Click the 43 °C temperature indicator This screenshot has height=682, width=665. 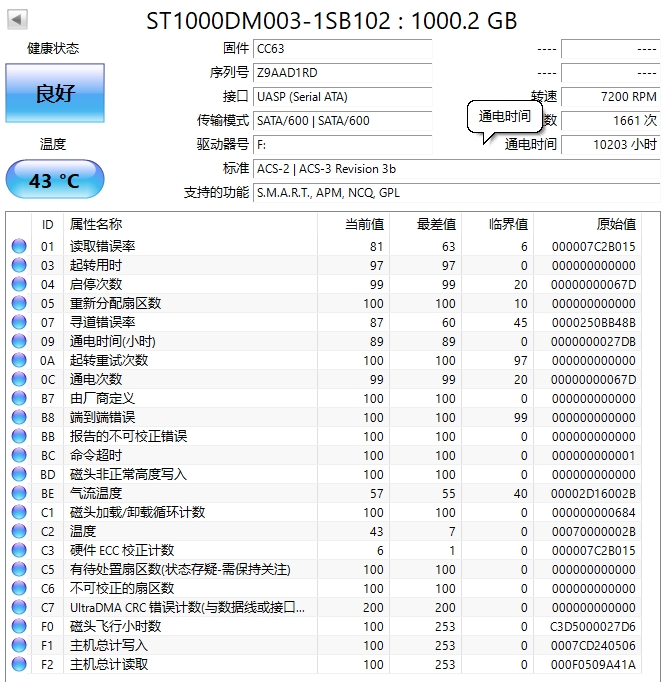coord(55,180)
